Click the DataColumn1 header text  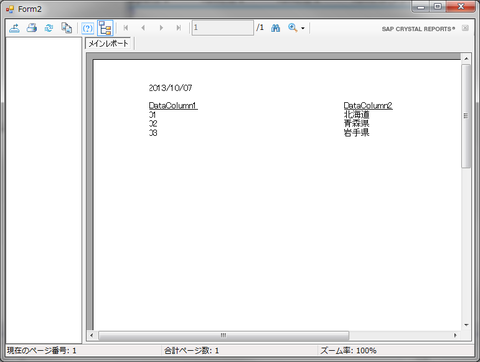173,106
